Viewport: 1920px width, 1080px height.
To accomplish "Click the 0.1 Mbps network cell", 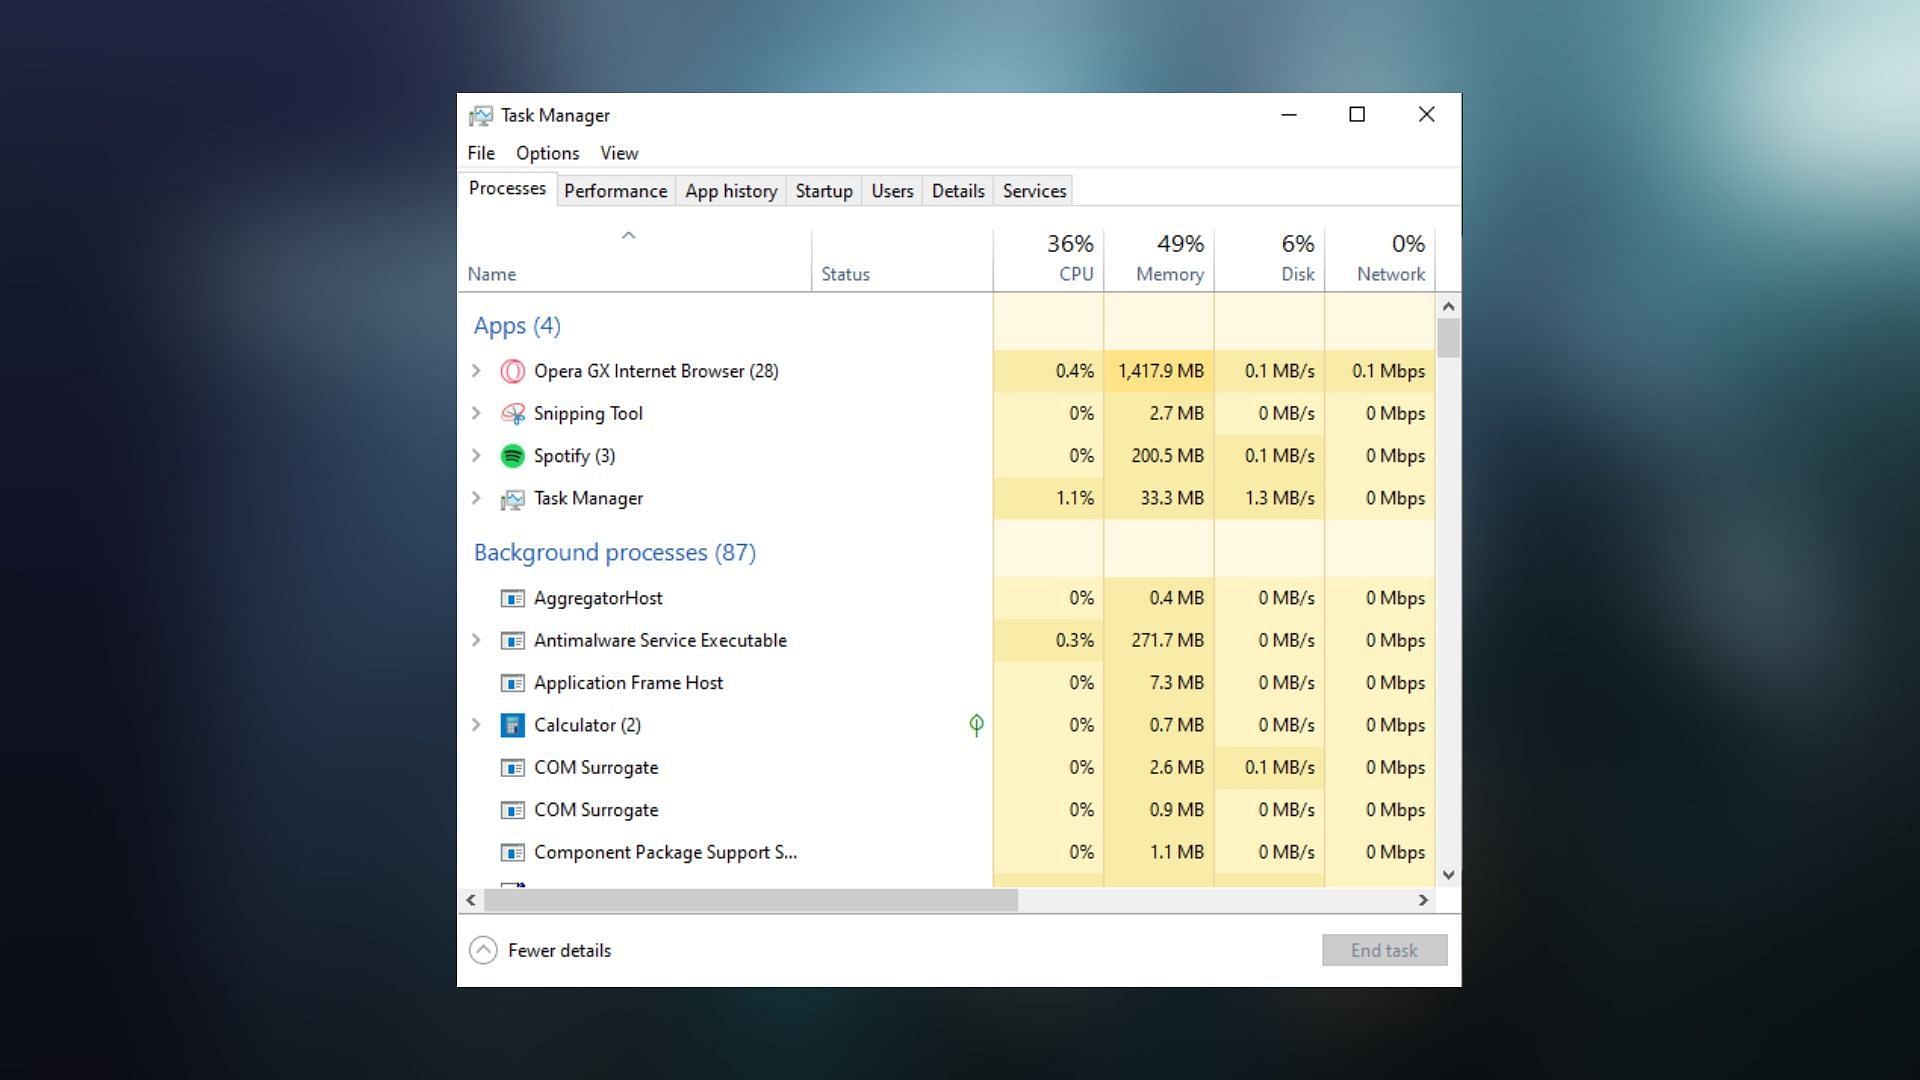I will (x=1380, y=371).
